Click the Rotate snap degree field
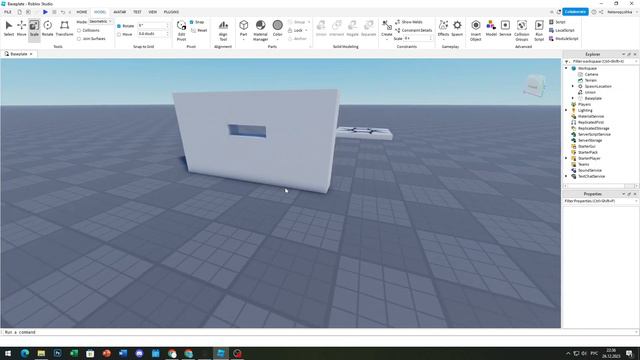Viewport: 640px width, 360px height. point(153,26)
